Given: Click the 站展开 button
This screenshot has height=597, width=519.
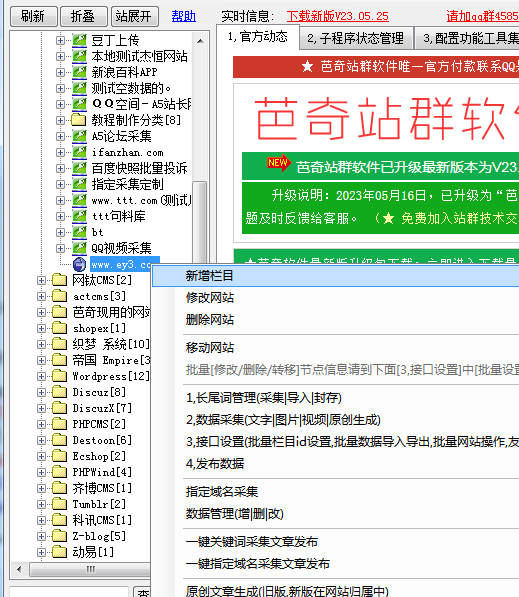Looking at the screenshot, I should coord(134,16).
